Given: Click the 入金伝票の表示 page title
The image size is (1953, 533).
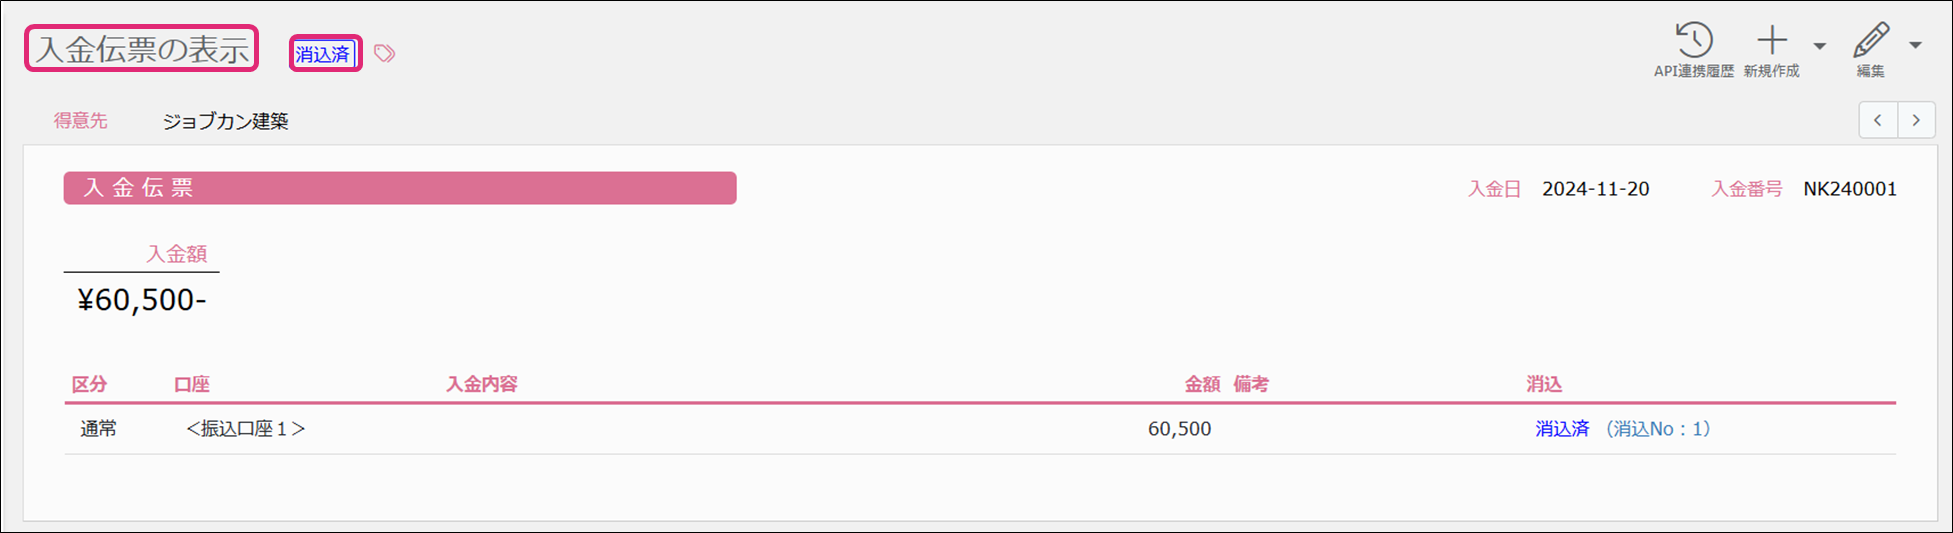Looking at the screenshot, I should point(142,49).
